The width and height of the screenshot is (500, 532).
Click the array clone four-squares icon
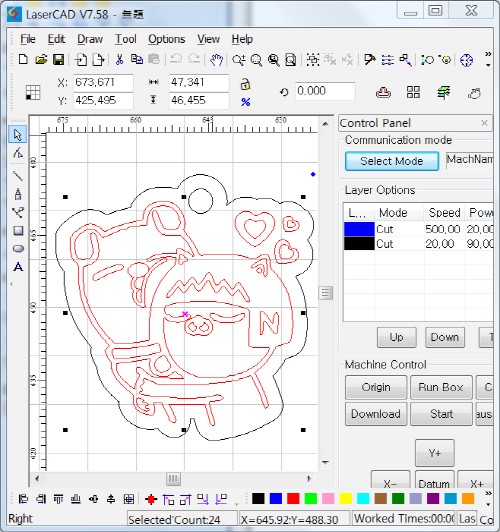click(413, 92)
